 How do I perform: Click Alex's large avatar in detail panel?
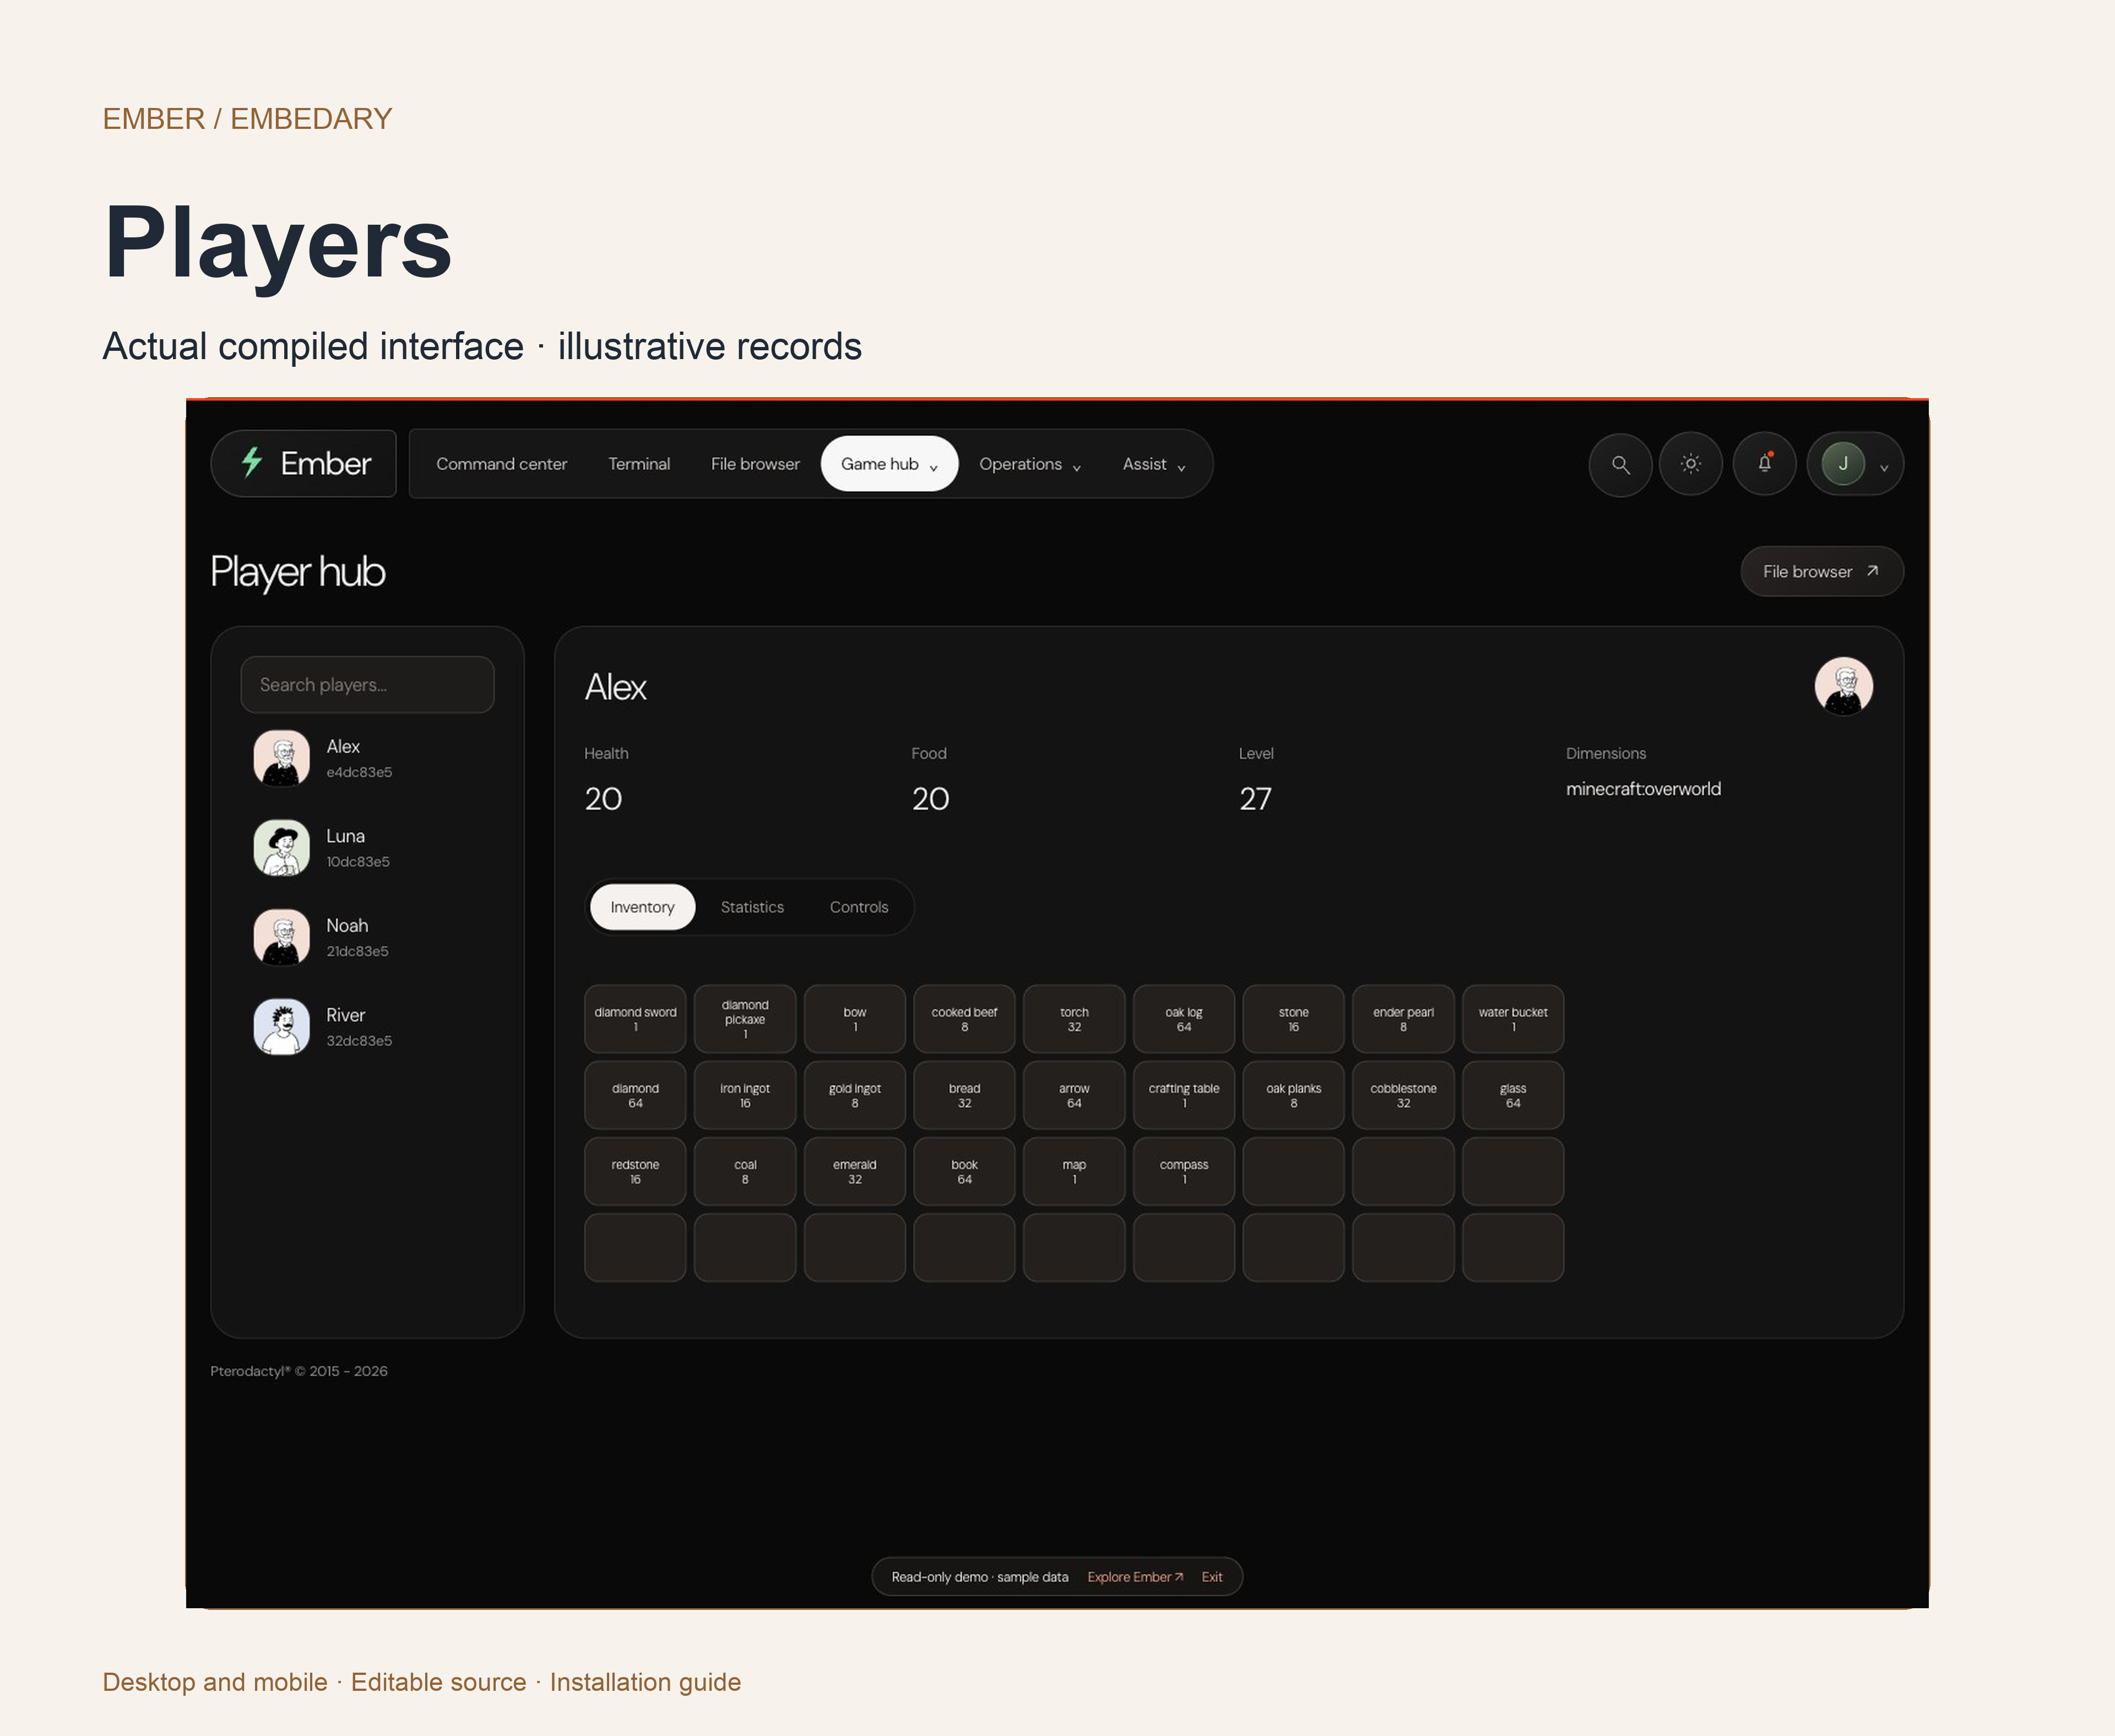pyautogui.click(x=1844, y=686)
